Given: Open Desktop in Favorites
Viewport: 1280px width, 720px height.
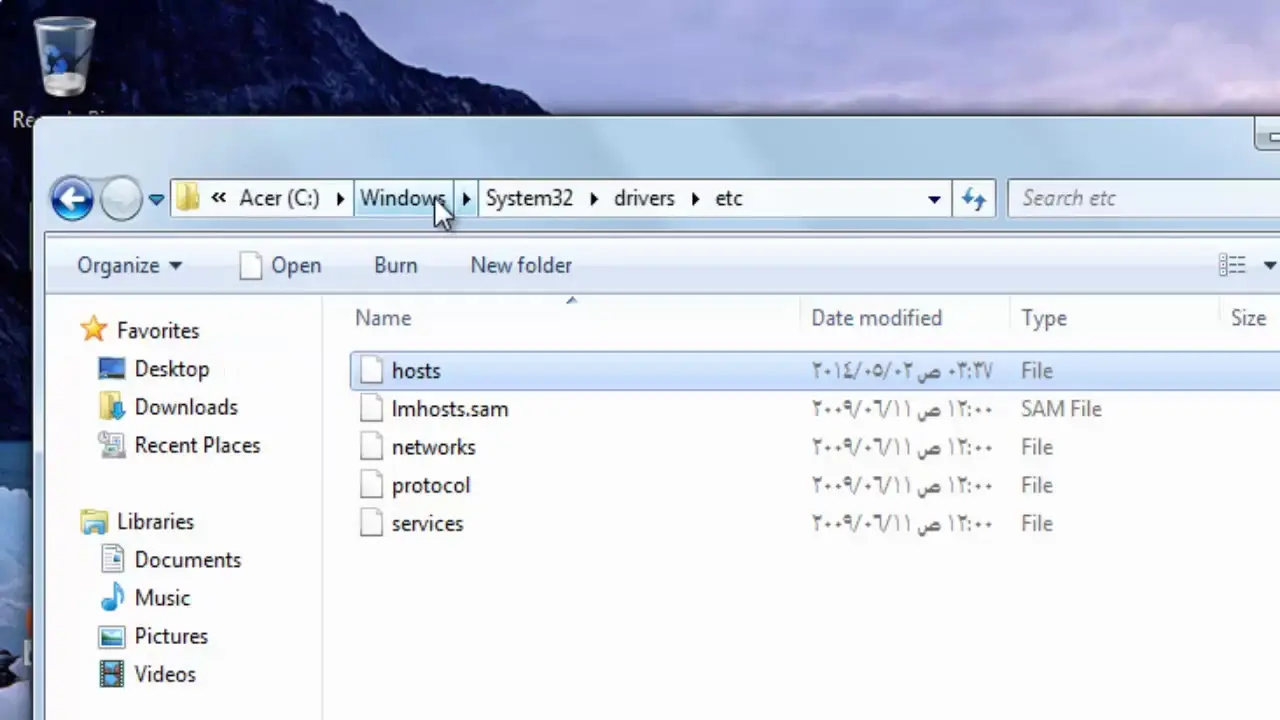Looking at the screenshot, I should pyautogui.click(x=172, y=369).
